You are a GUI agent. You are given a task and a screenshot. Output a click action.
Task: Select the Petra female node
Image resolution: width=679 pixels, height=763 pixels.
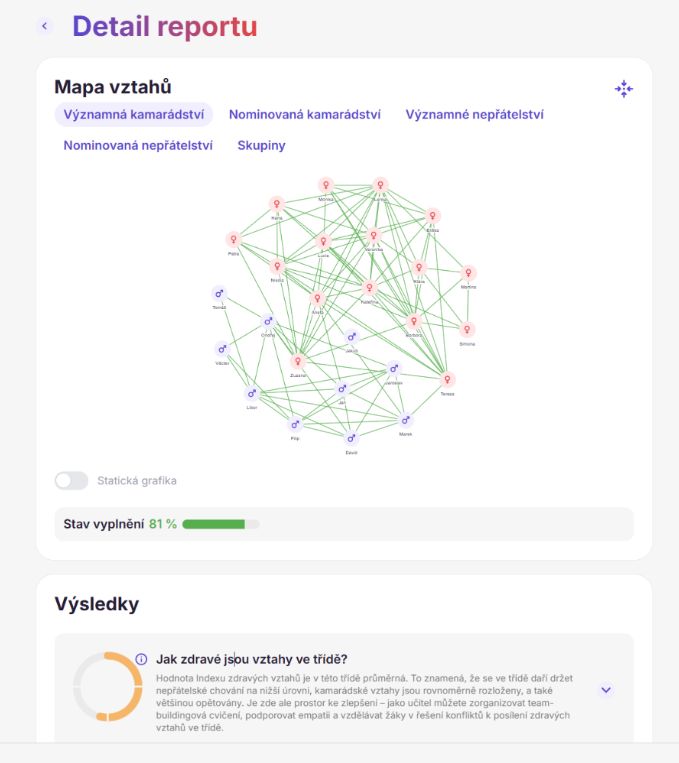coord(233,239)
